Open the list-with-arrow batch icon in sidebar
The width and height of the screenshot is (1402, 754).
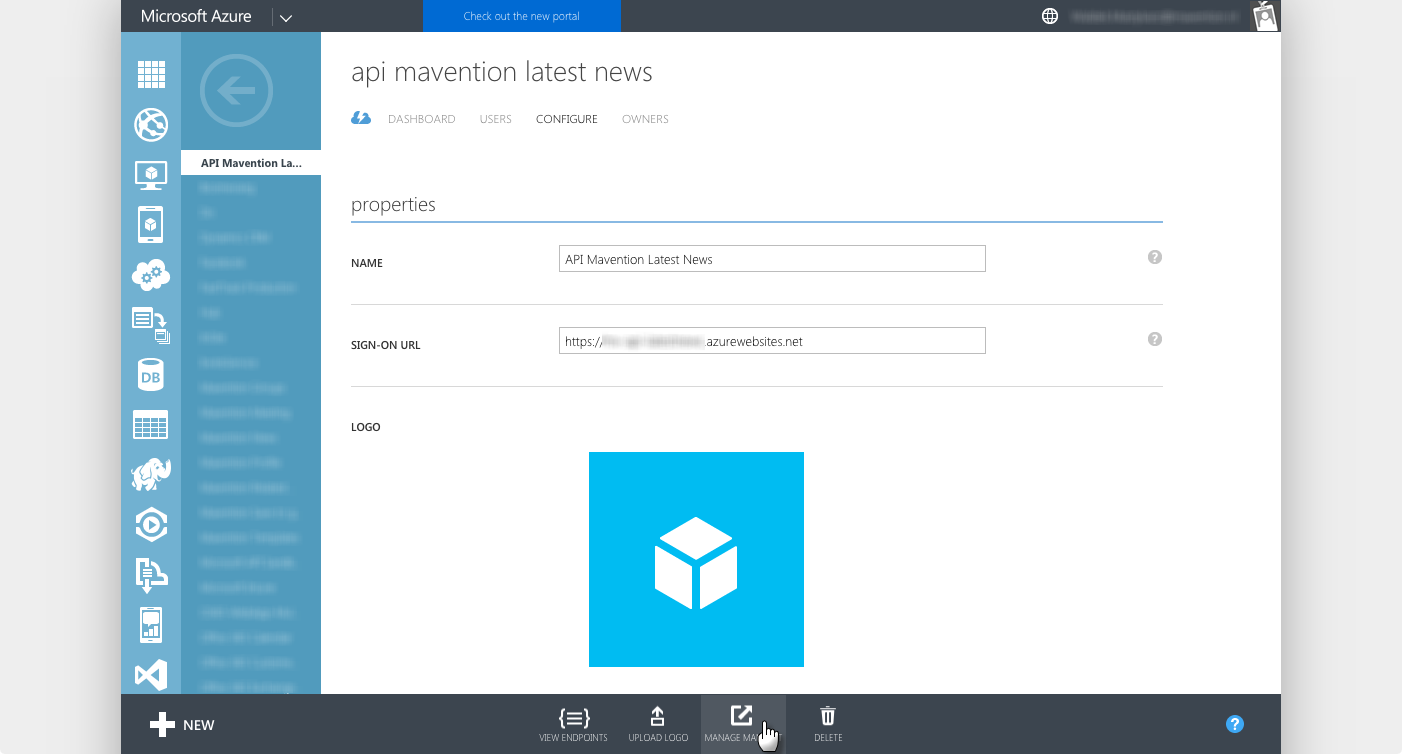click(151, 324)
